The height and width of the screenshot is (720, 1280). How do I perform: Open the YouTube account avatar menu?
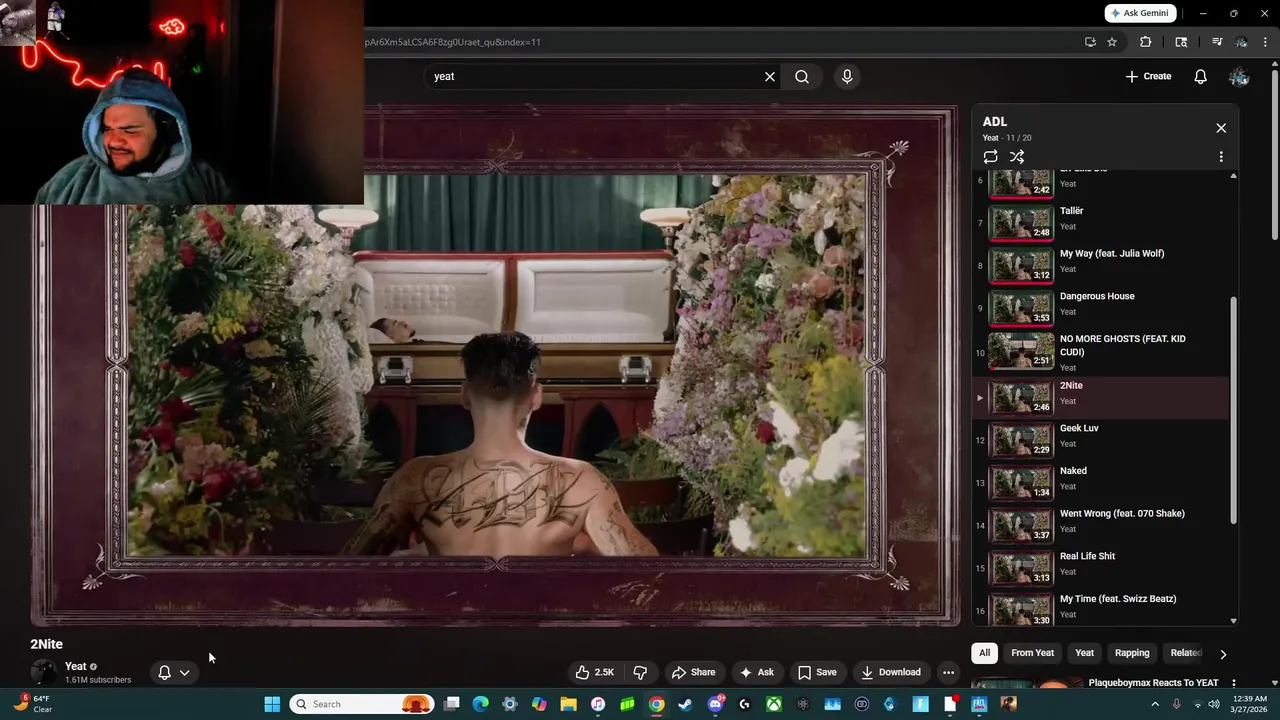(1239, 76)
